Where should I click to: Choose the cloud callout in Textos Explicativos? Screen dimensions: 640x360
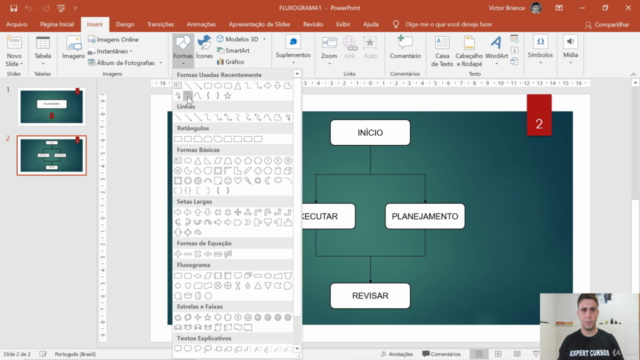[x=208, y=349]
